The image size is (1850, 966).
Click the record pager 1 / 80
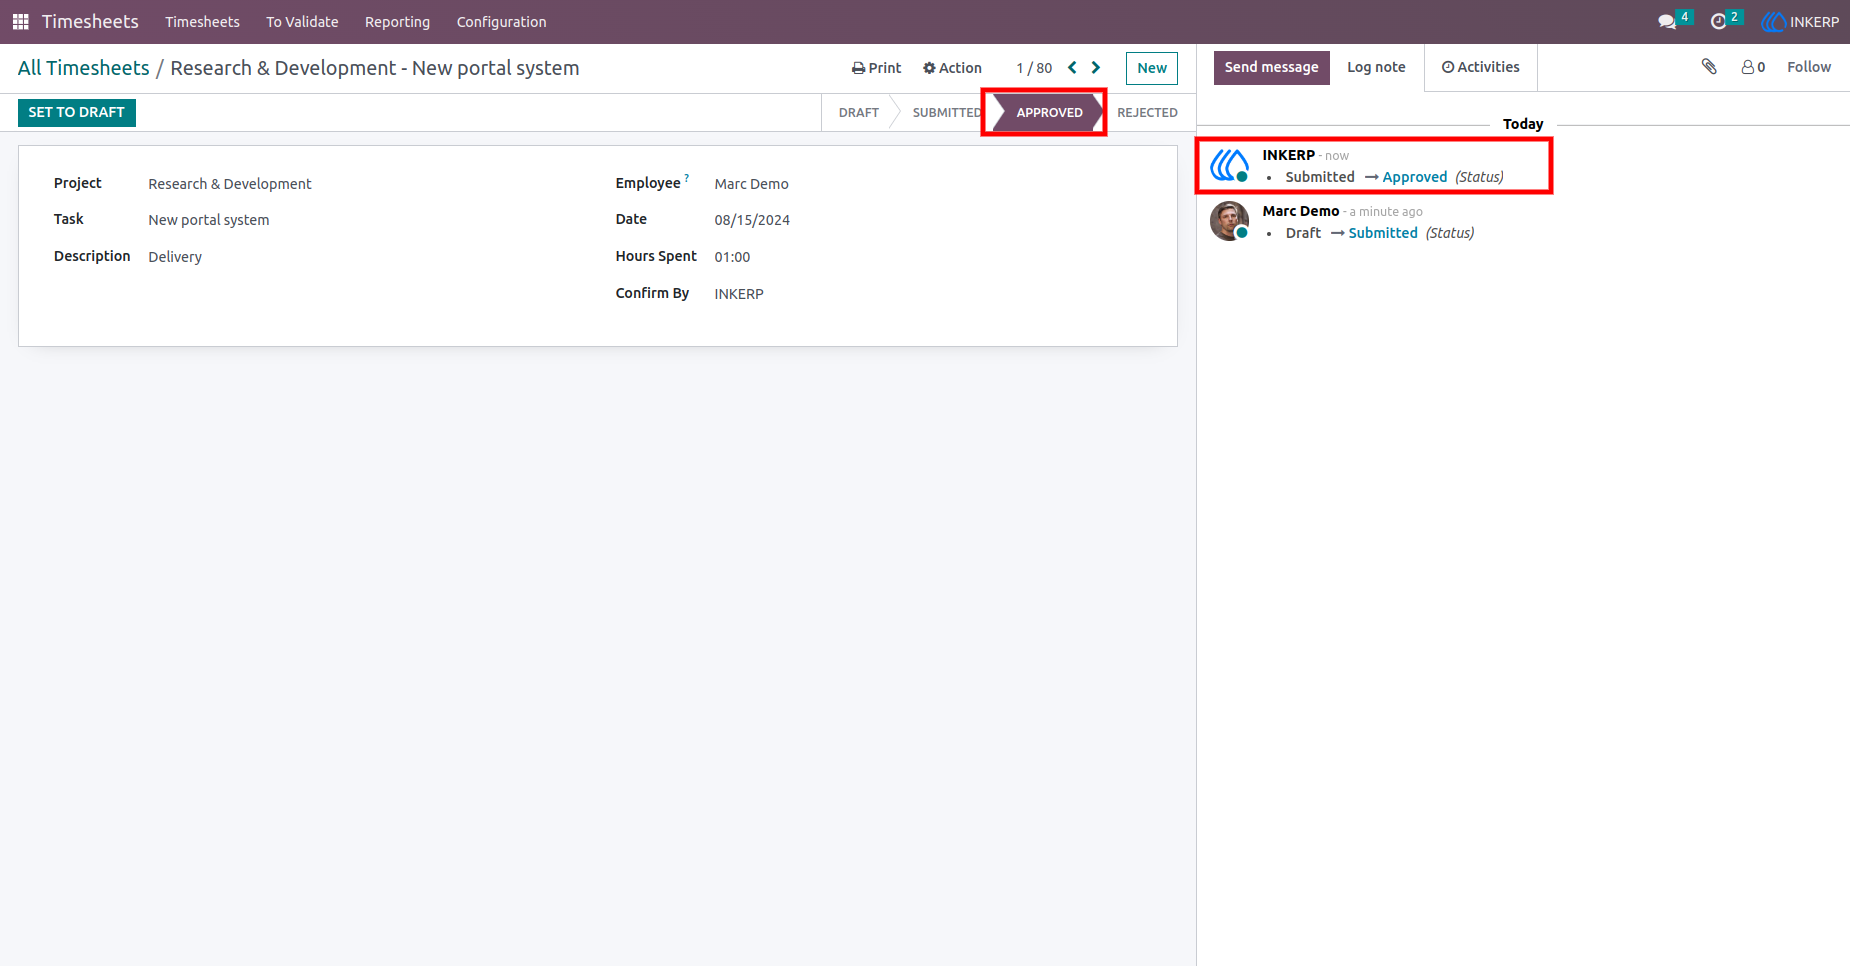pyautogui.click(x=1034, y=68)
